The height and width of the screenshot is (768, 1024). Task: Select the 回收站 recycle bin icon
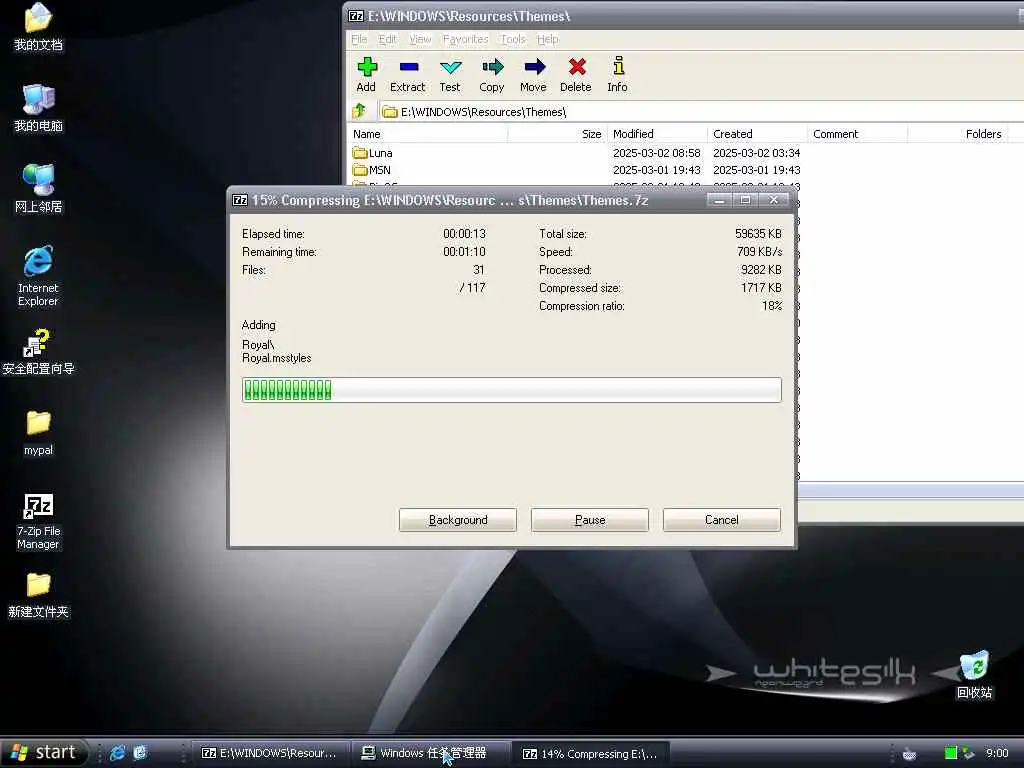pos(974,675)
